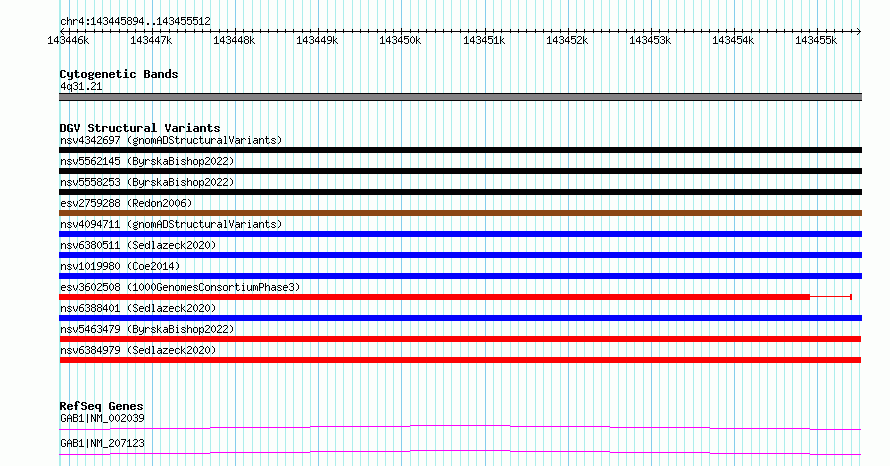Click the gray 4q31.21 cytogenetic band bar
The width and height of the screenshot is (890, 466).
click(460, 98)
